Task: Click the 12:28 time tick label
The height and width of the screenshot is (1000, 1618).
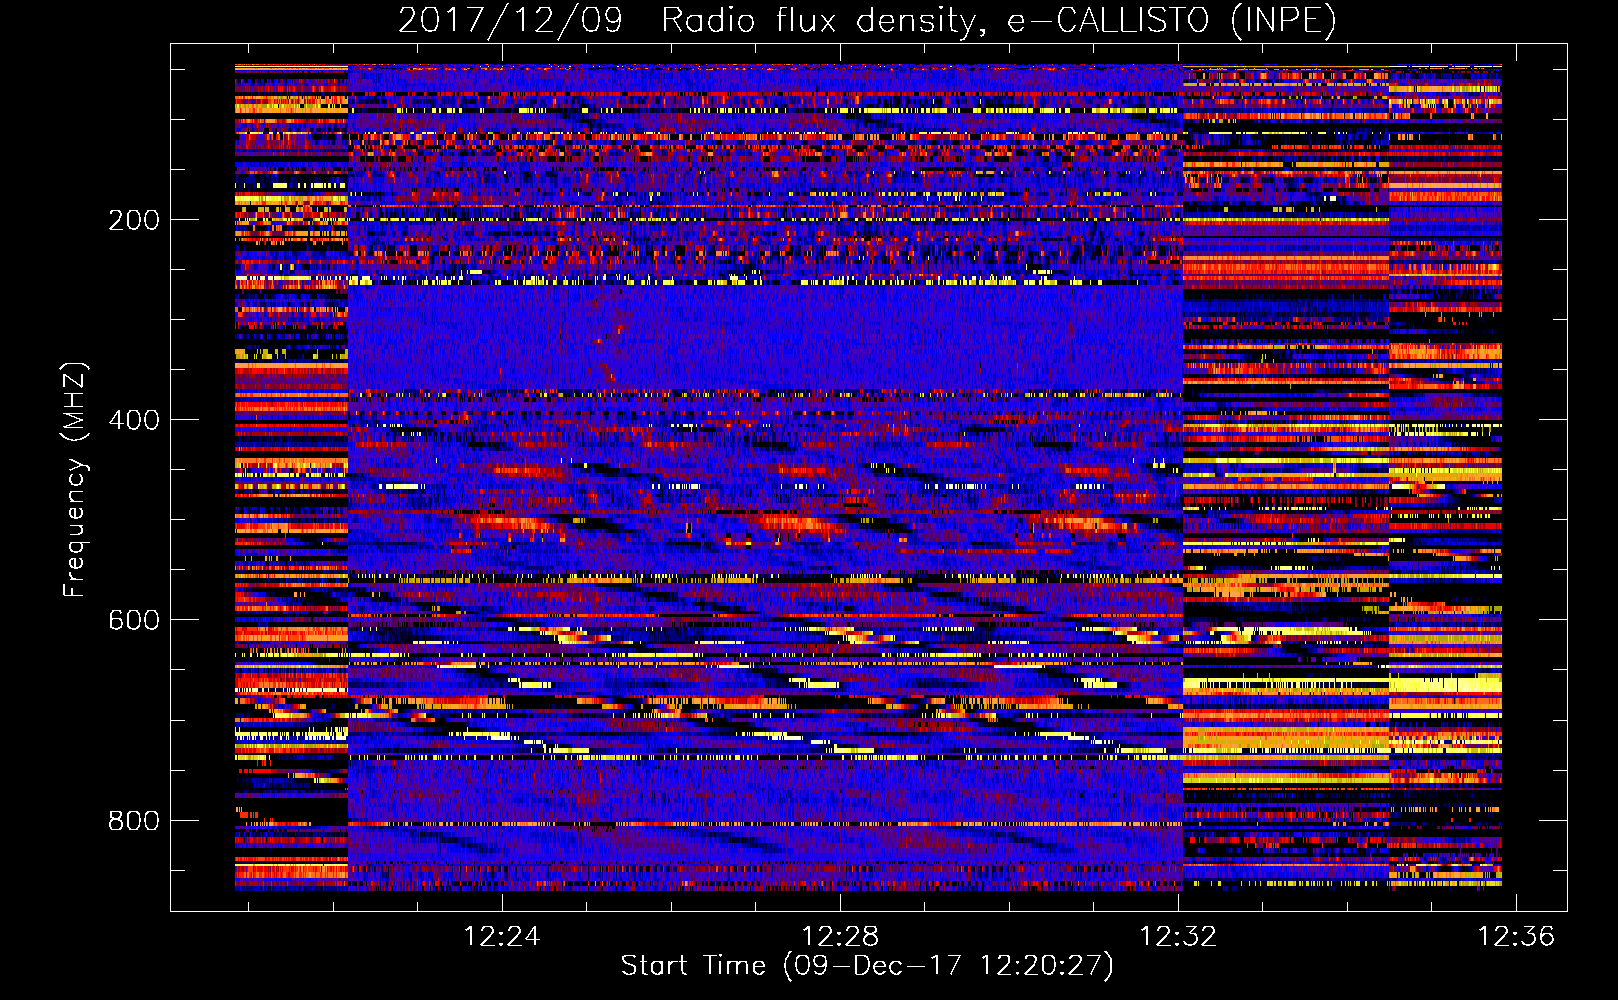Action: (841, 936)
